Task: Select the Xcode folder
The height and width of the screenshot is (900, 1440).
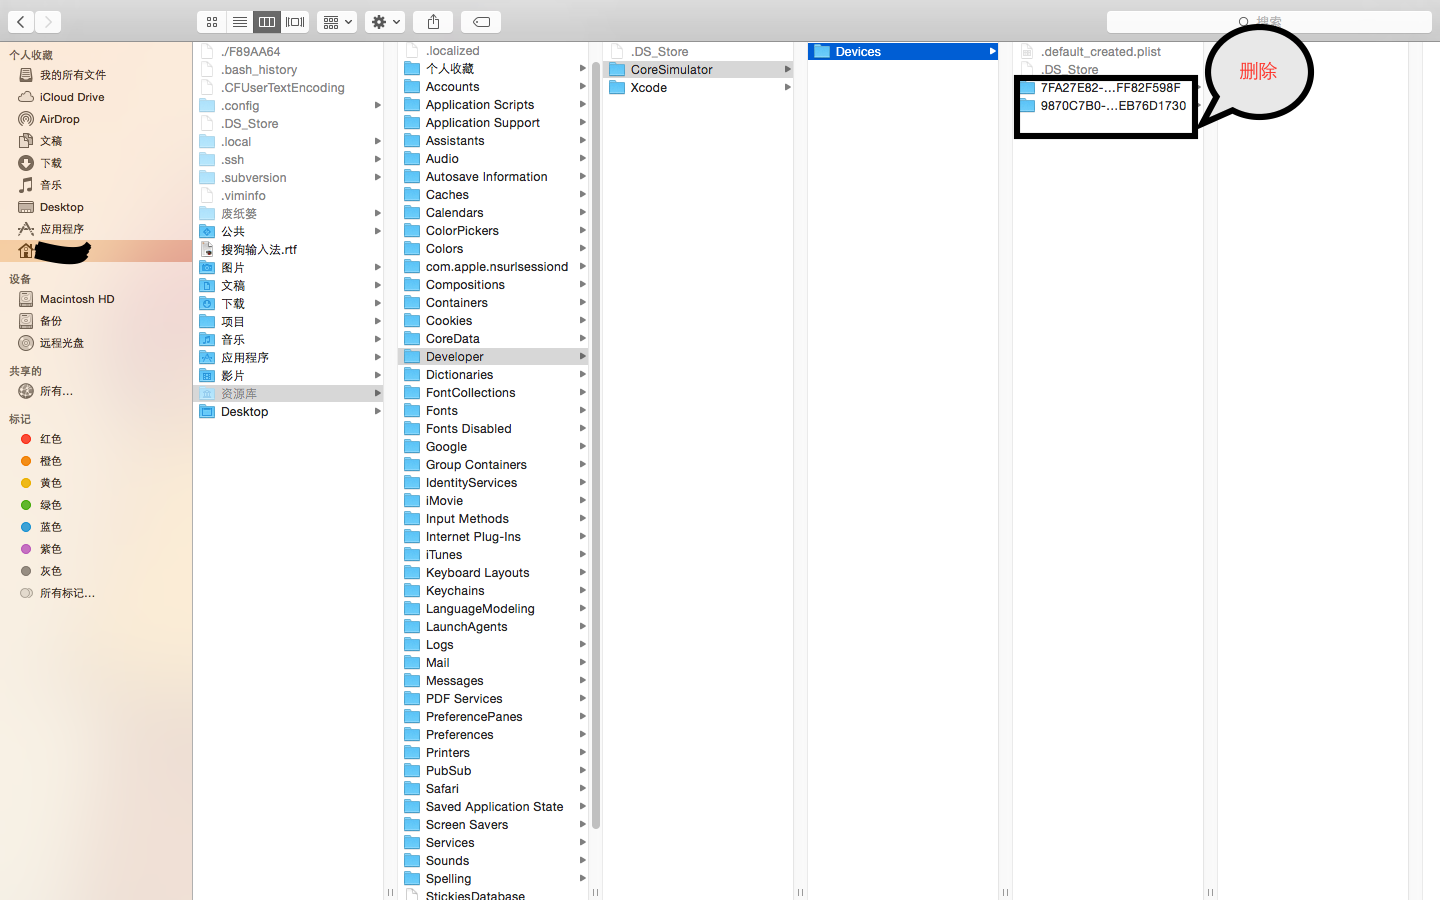Action: (x=698, y=88)
